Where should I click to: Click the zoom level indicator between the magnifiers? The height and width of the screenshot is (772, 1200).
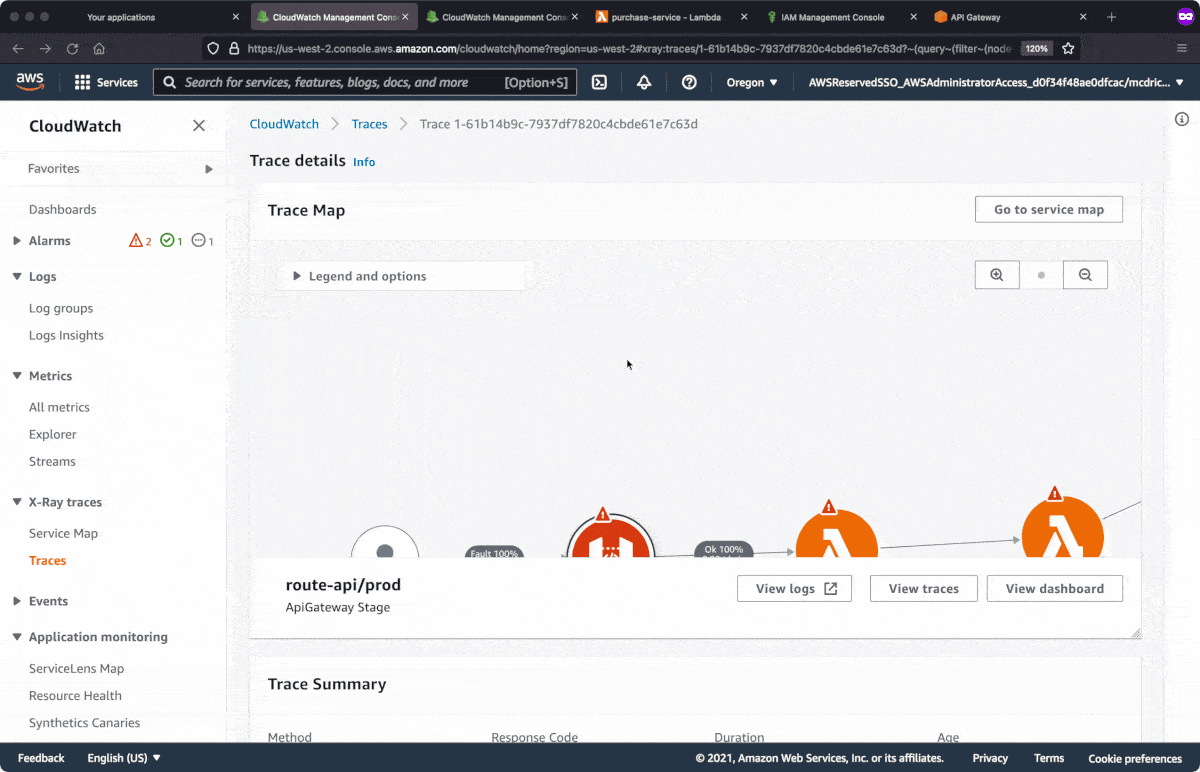point(1040,274)
